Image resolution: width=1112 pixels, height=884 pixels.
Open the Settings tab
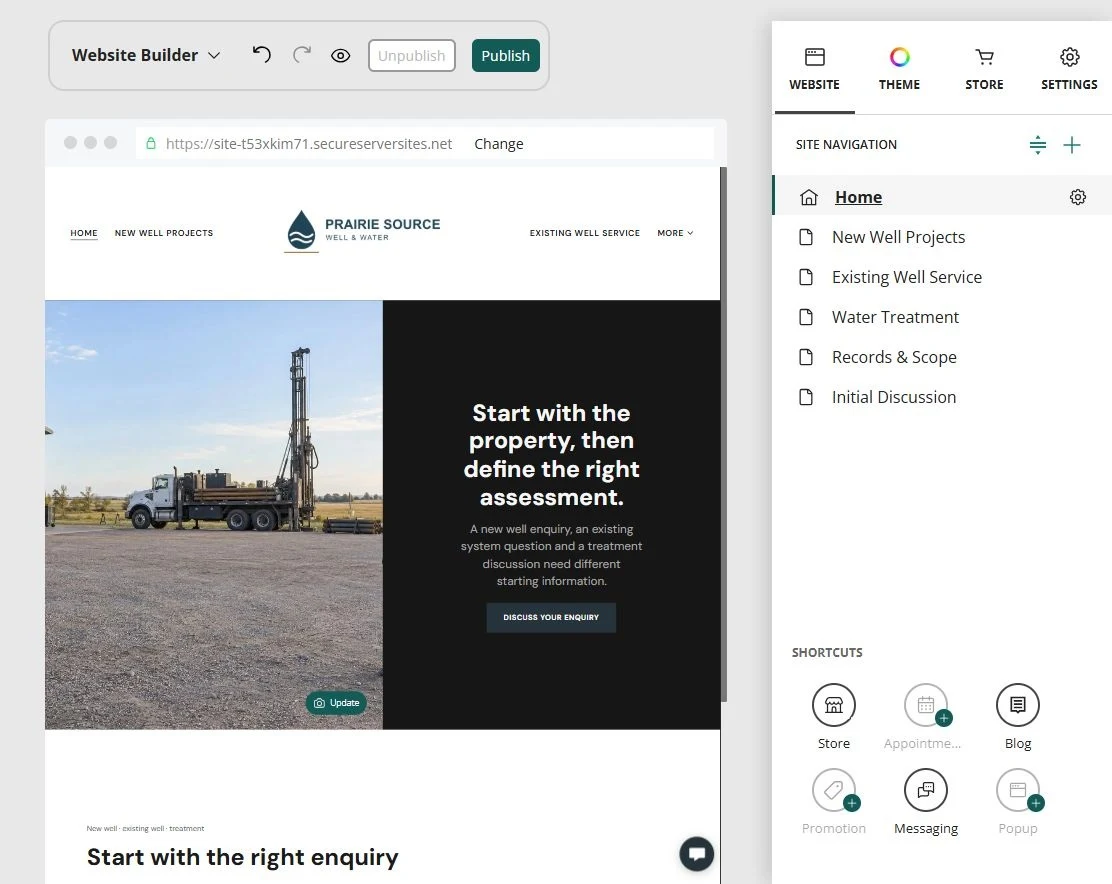[1069, 69]
